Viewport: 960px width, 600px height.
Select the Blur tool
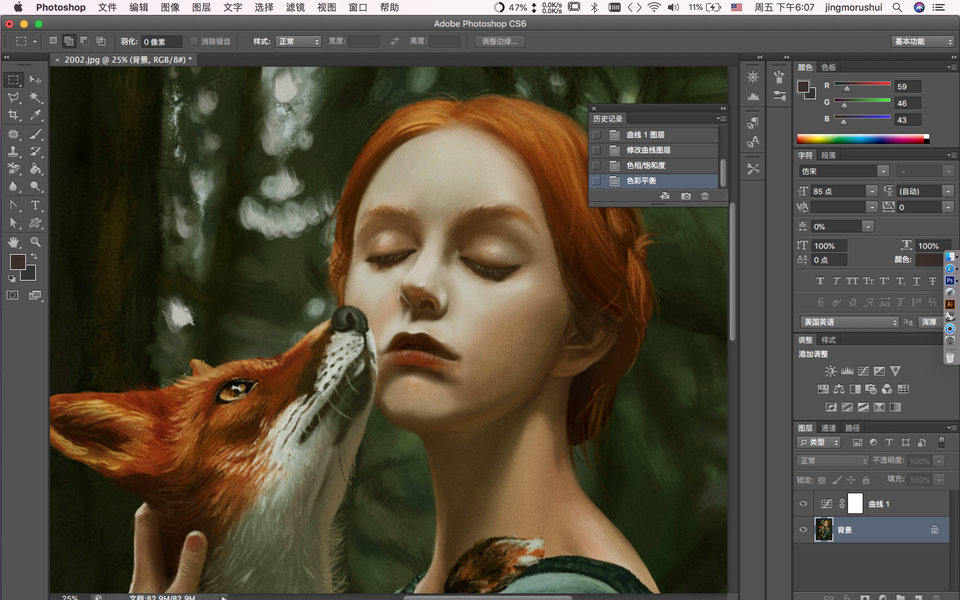13,187
